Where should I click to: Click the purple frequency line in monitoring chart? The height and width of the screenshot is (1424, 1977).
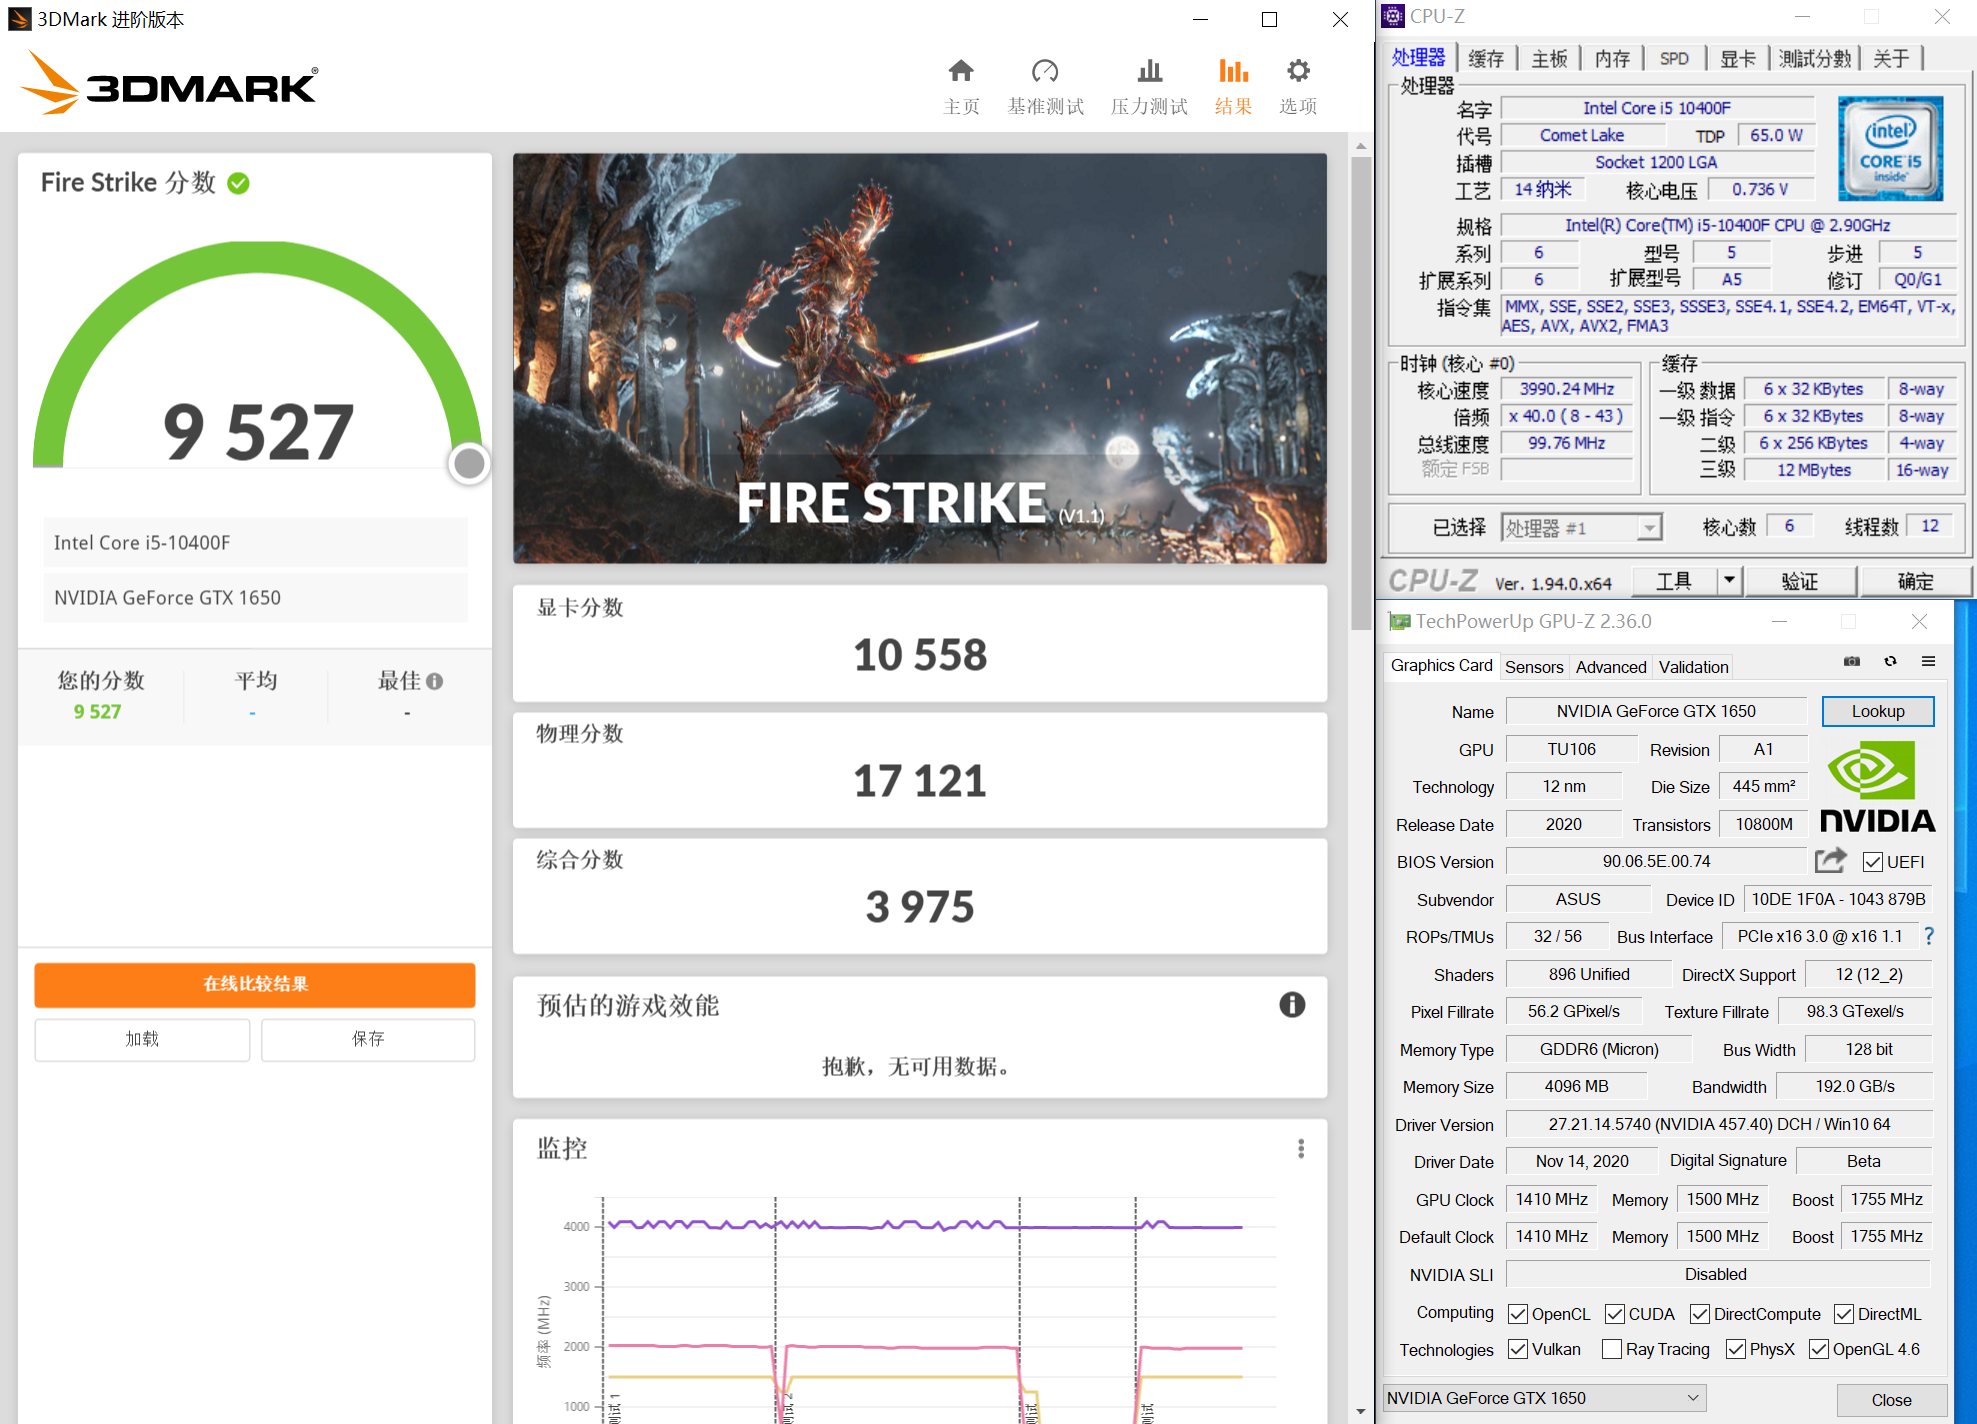click(926, 1226)
